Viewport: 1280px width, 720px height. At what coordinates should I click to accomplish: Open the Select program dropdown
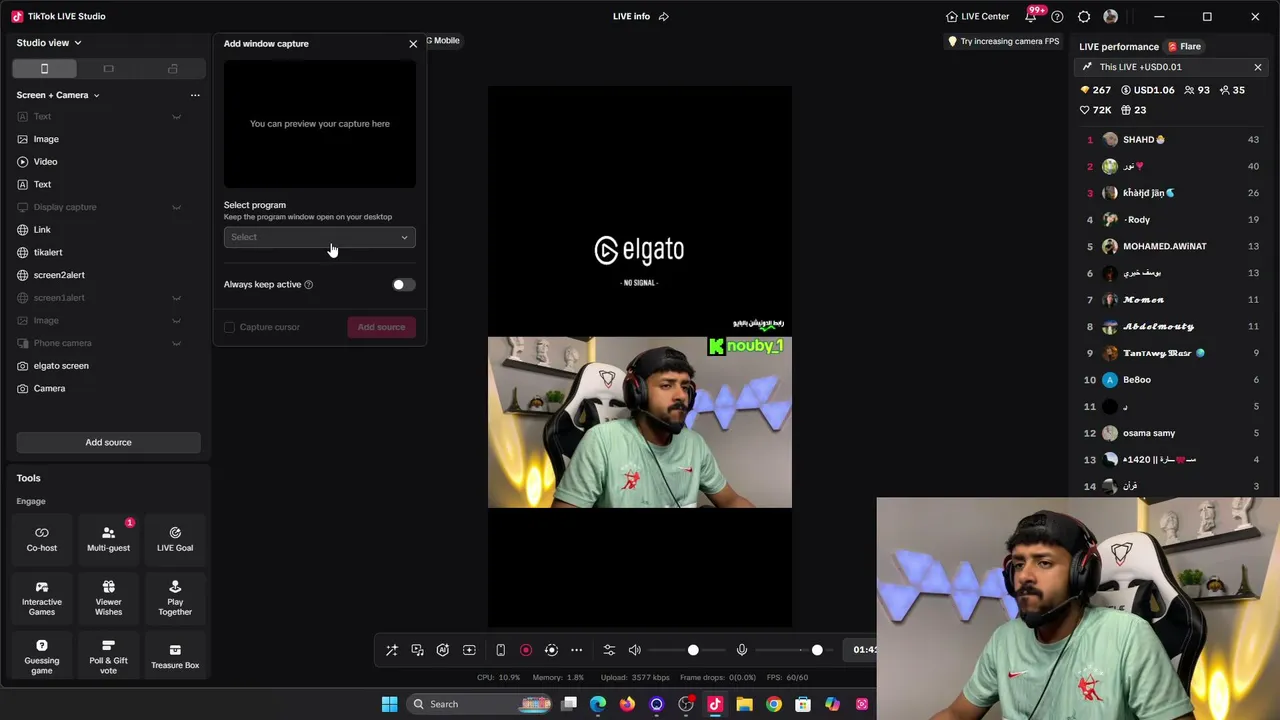point(319,237)
